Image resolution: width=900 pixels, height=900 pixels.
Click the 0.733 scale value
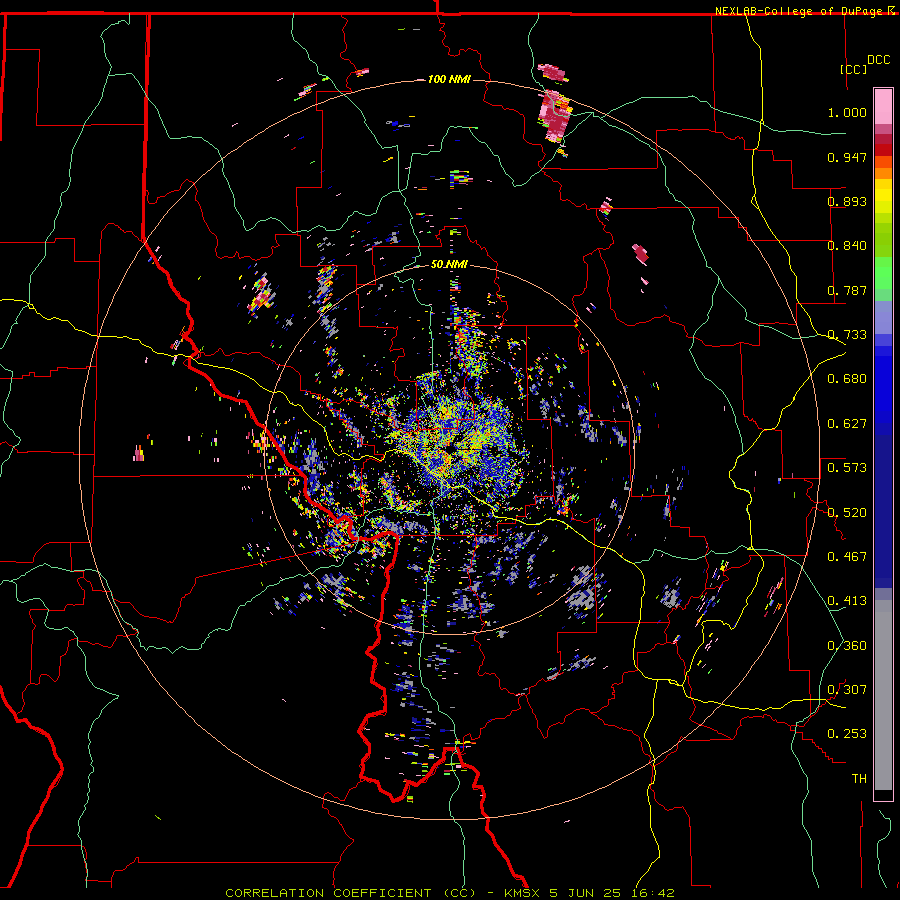(847, 335)
